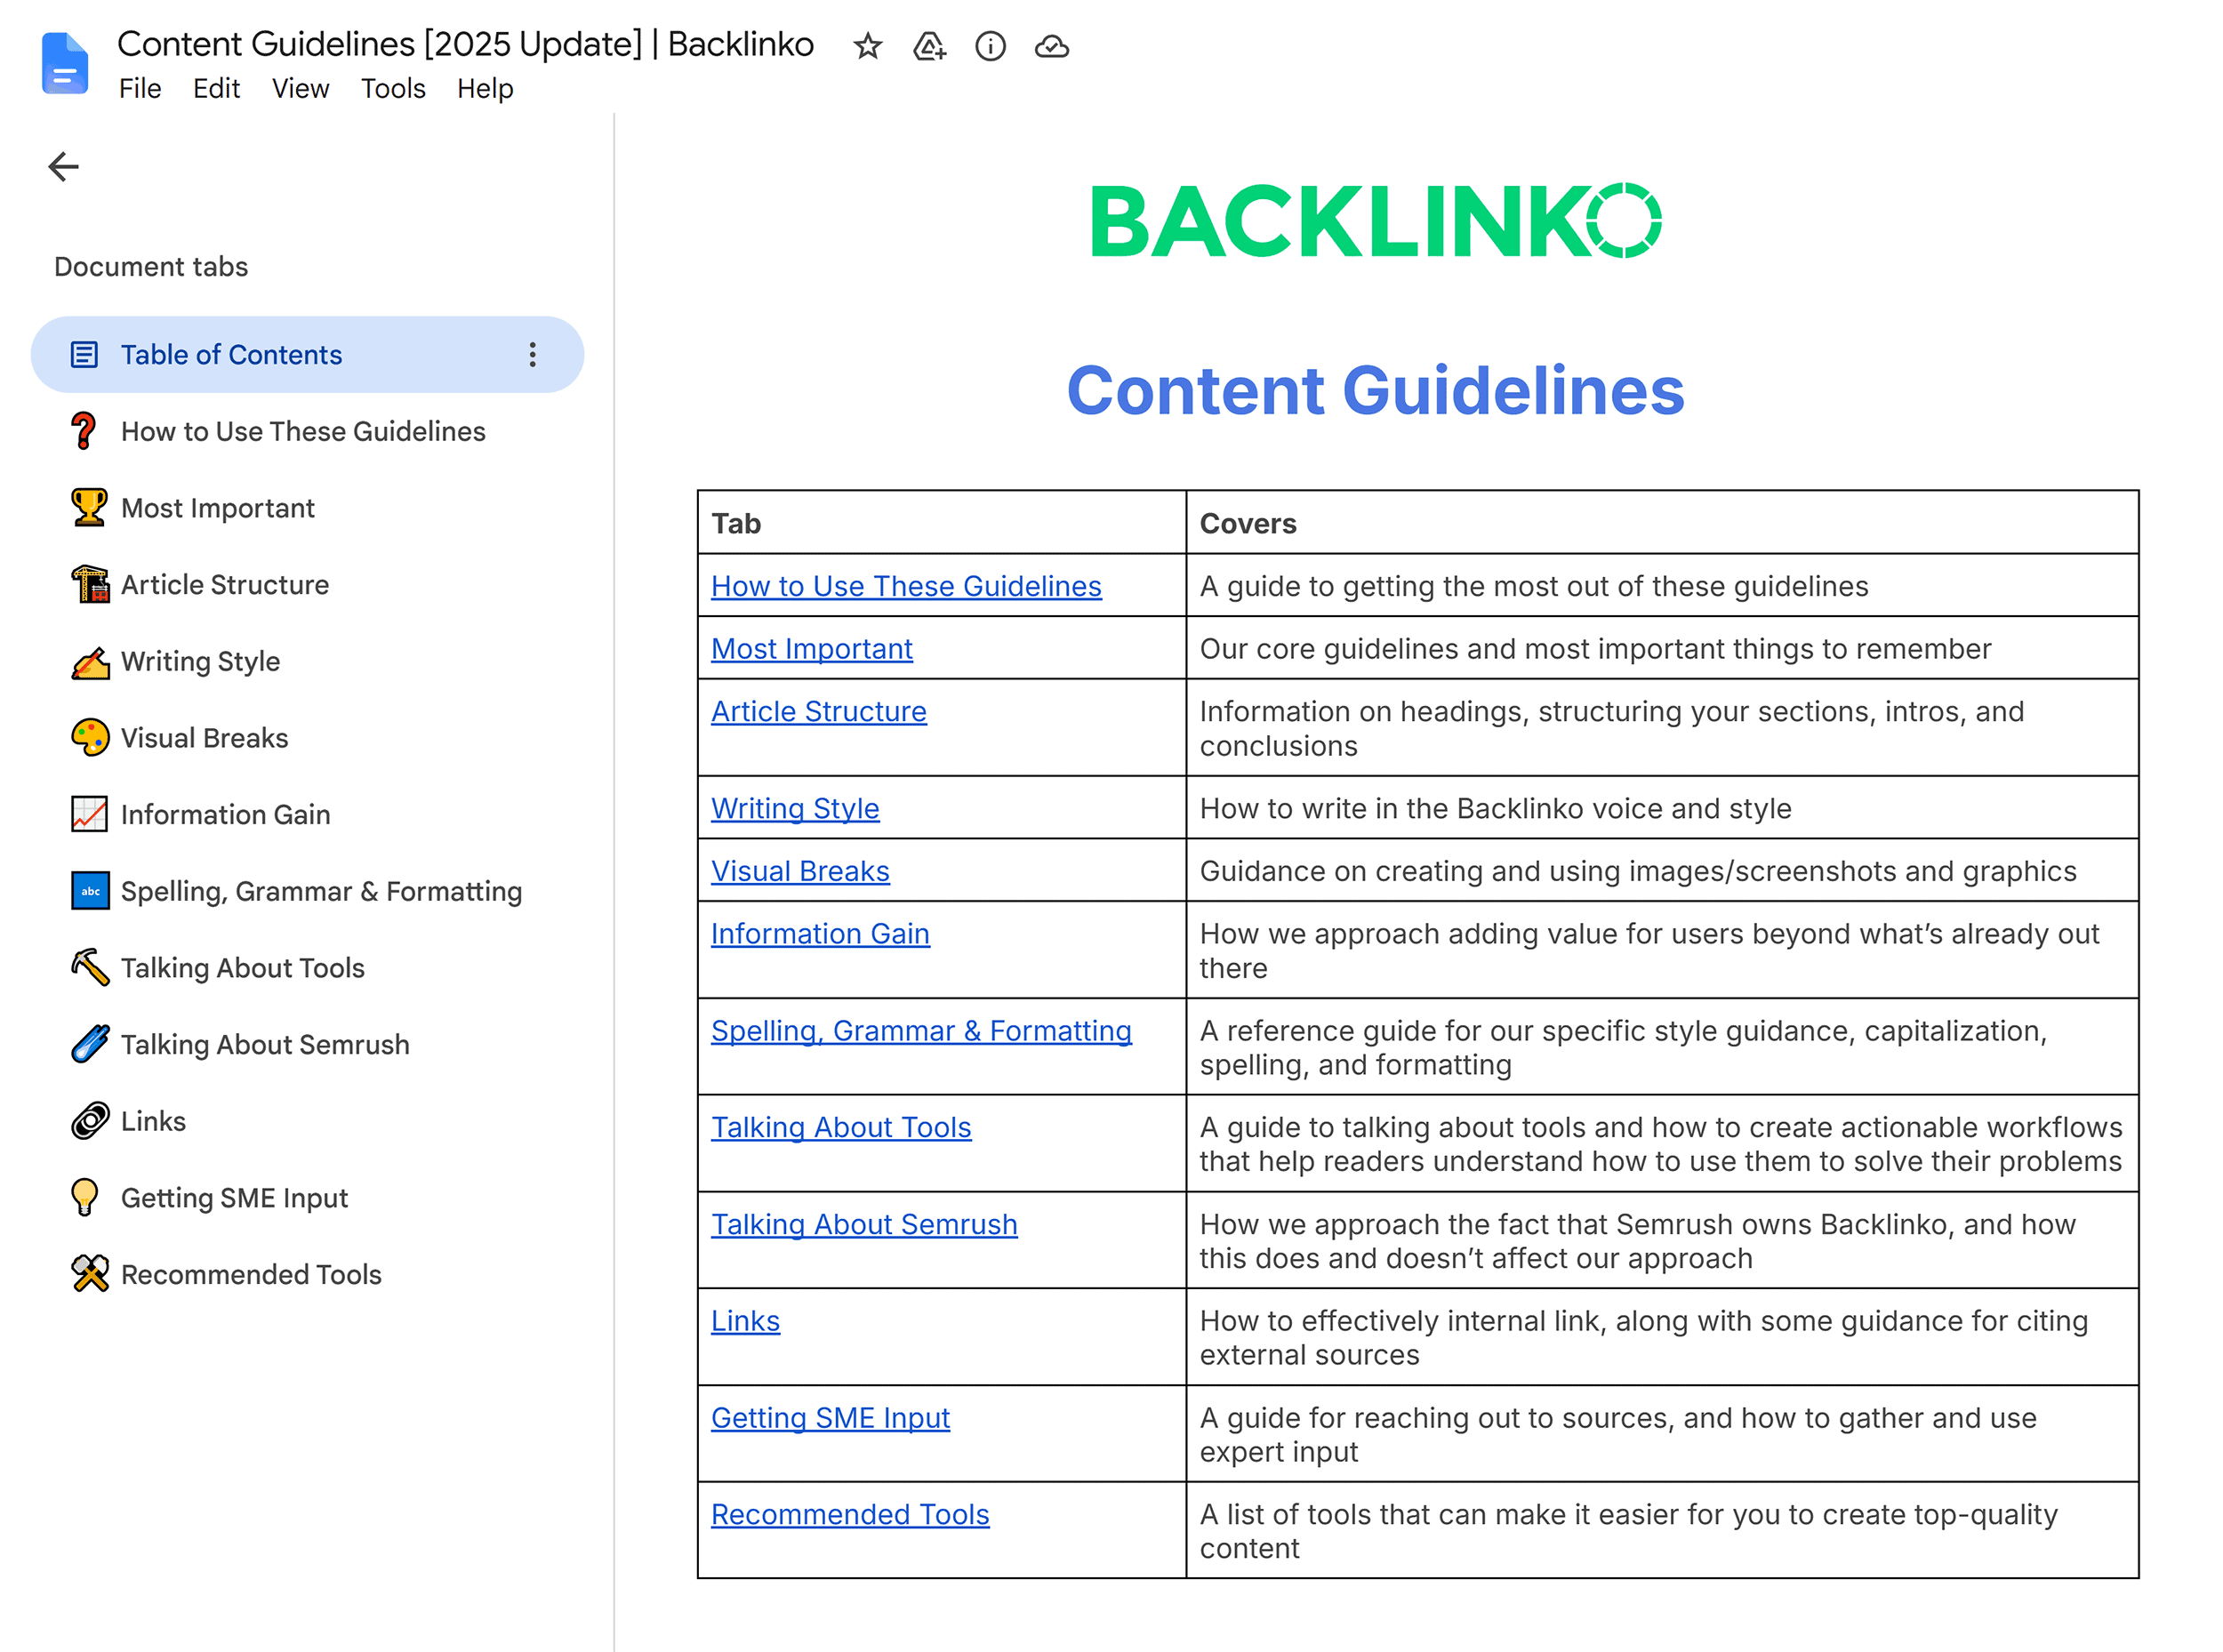Click cell 'How to write in the Backlinko voice'
2223x1652 pixels.
[1661, 808]
